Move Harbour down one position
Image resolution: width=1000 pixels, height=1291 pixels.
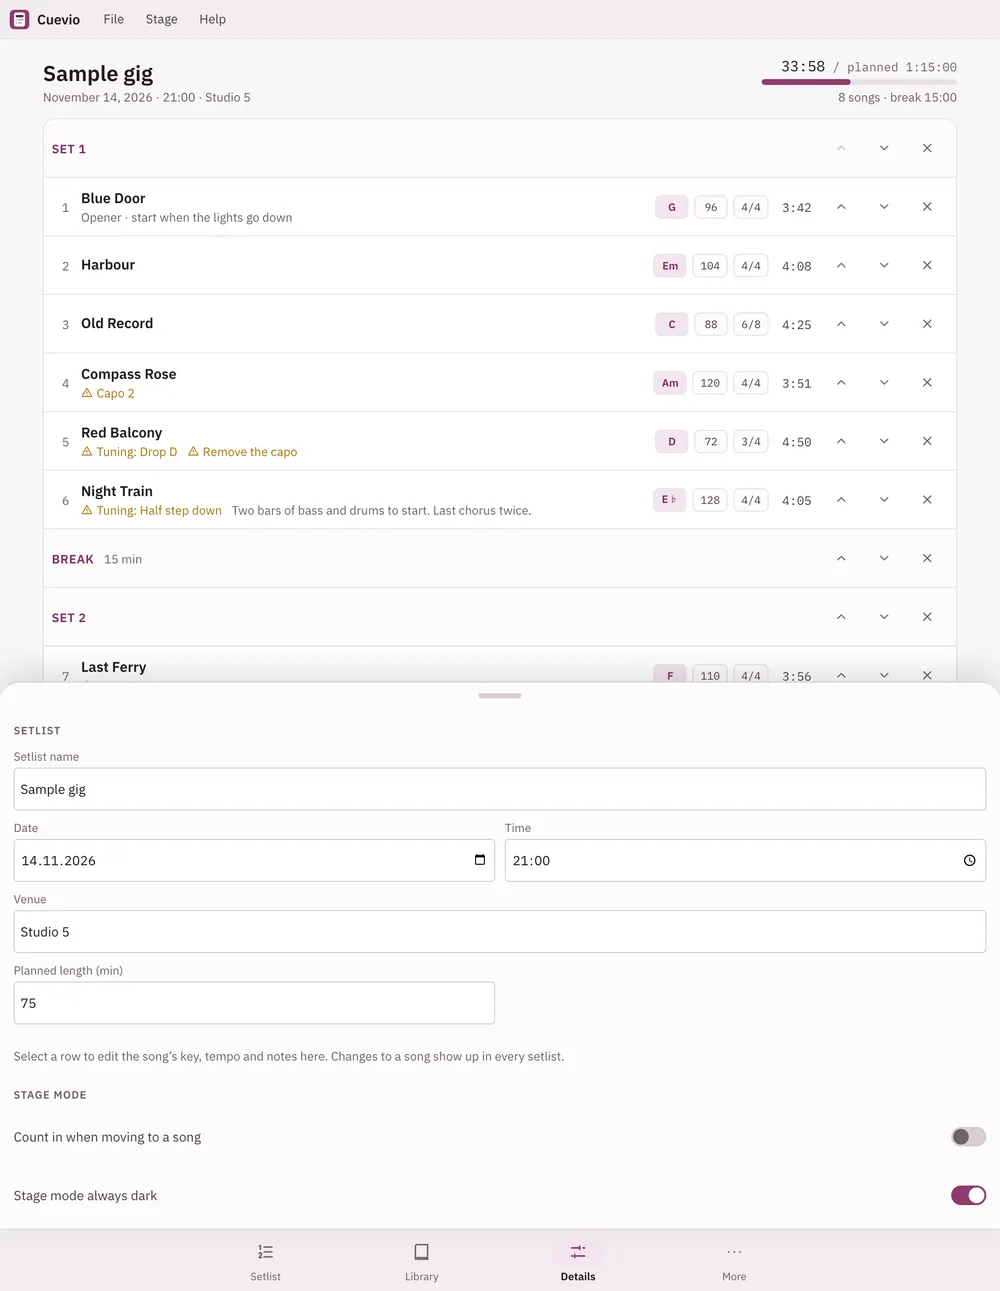(884, 265)
